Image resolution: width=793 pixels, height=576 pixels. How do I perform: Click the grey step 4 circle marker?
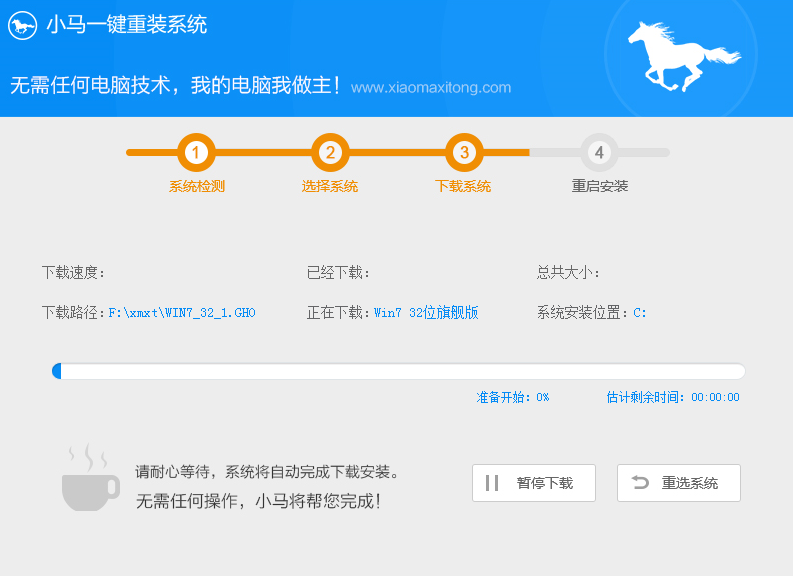pyautogui.click(x=599, y=153)
